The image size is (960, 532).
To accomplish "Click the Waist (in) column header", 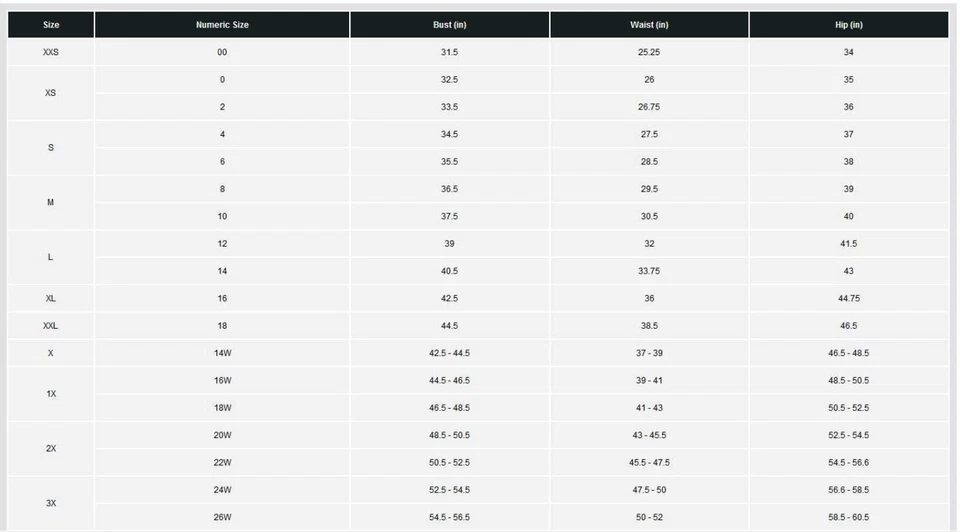I will tap(649, 25).
